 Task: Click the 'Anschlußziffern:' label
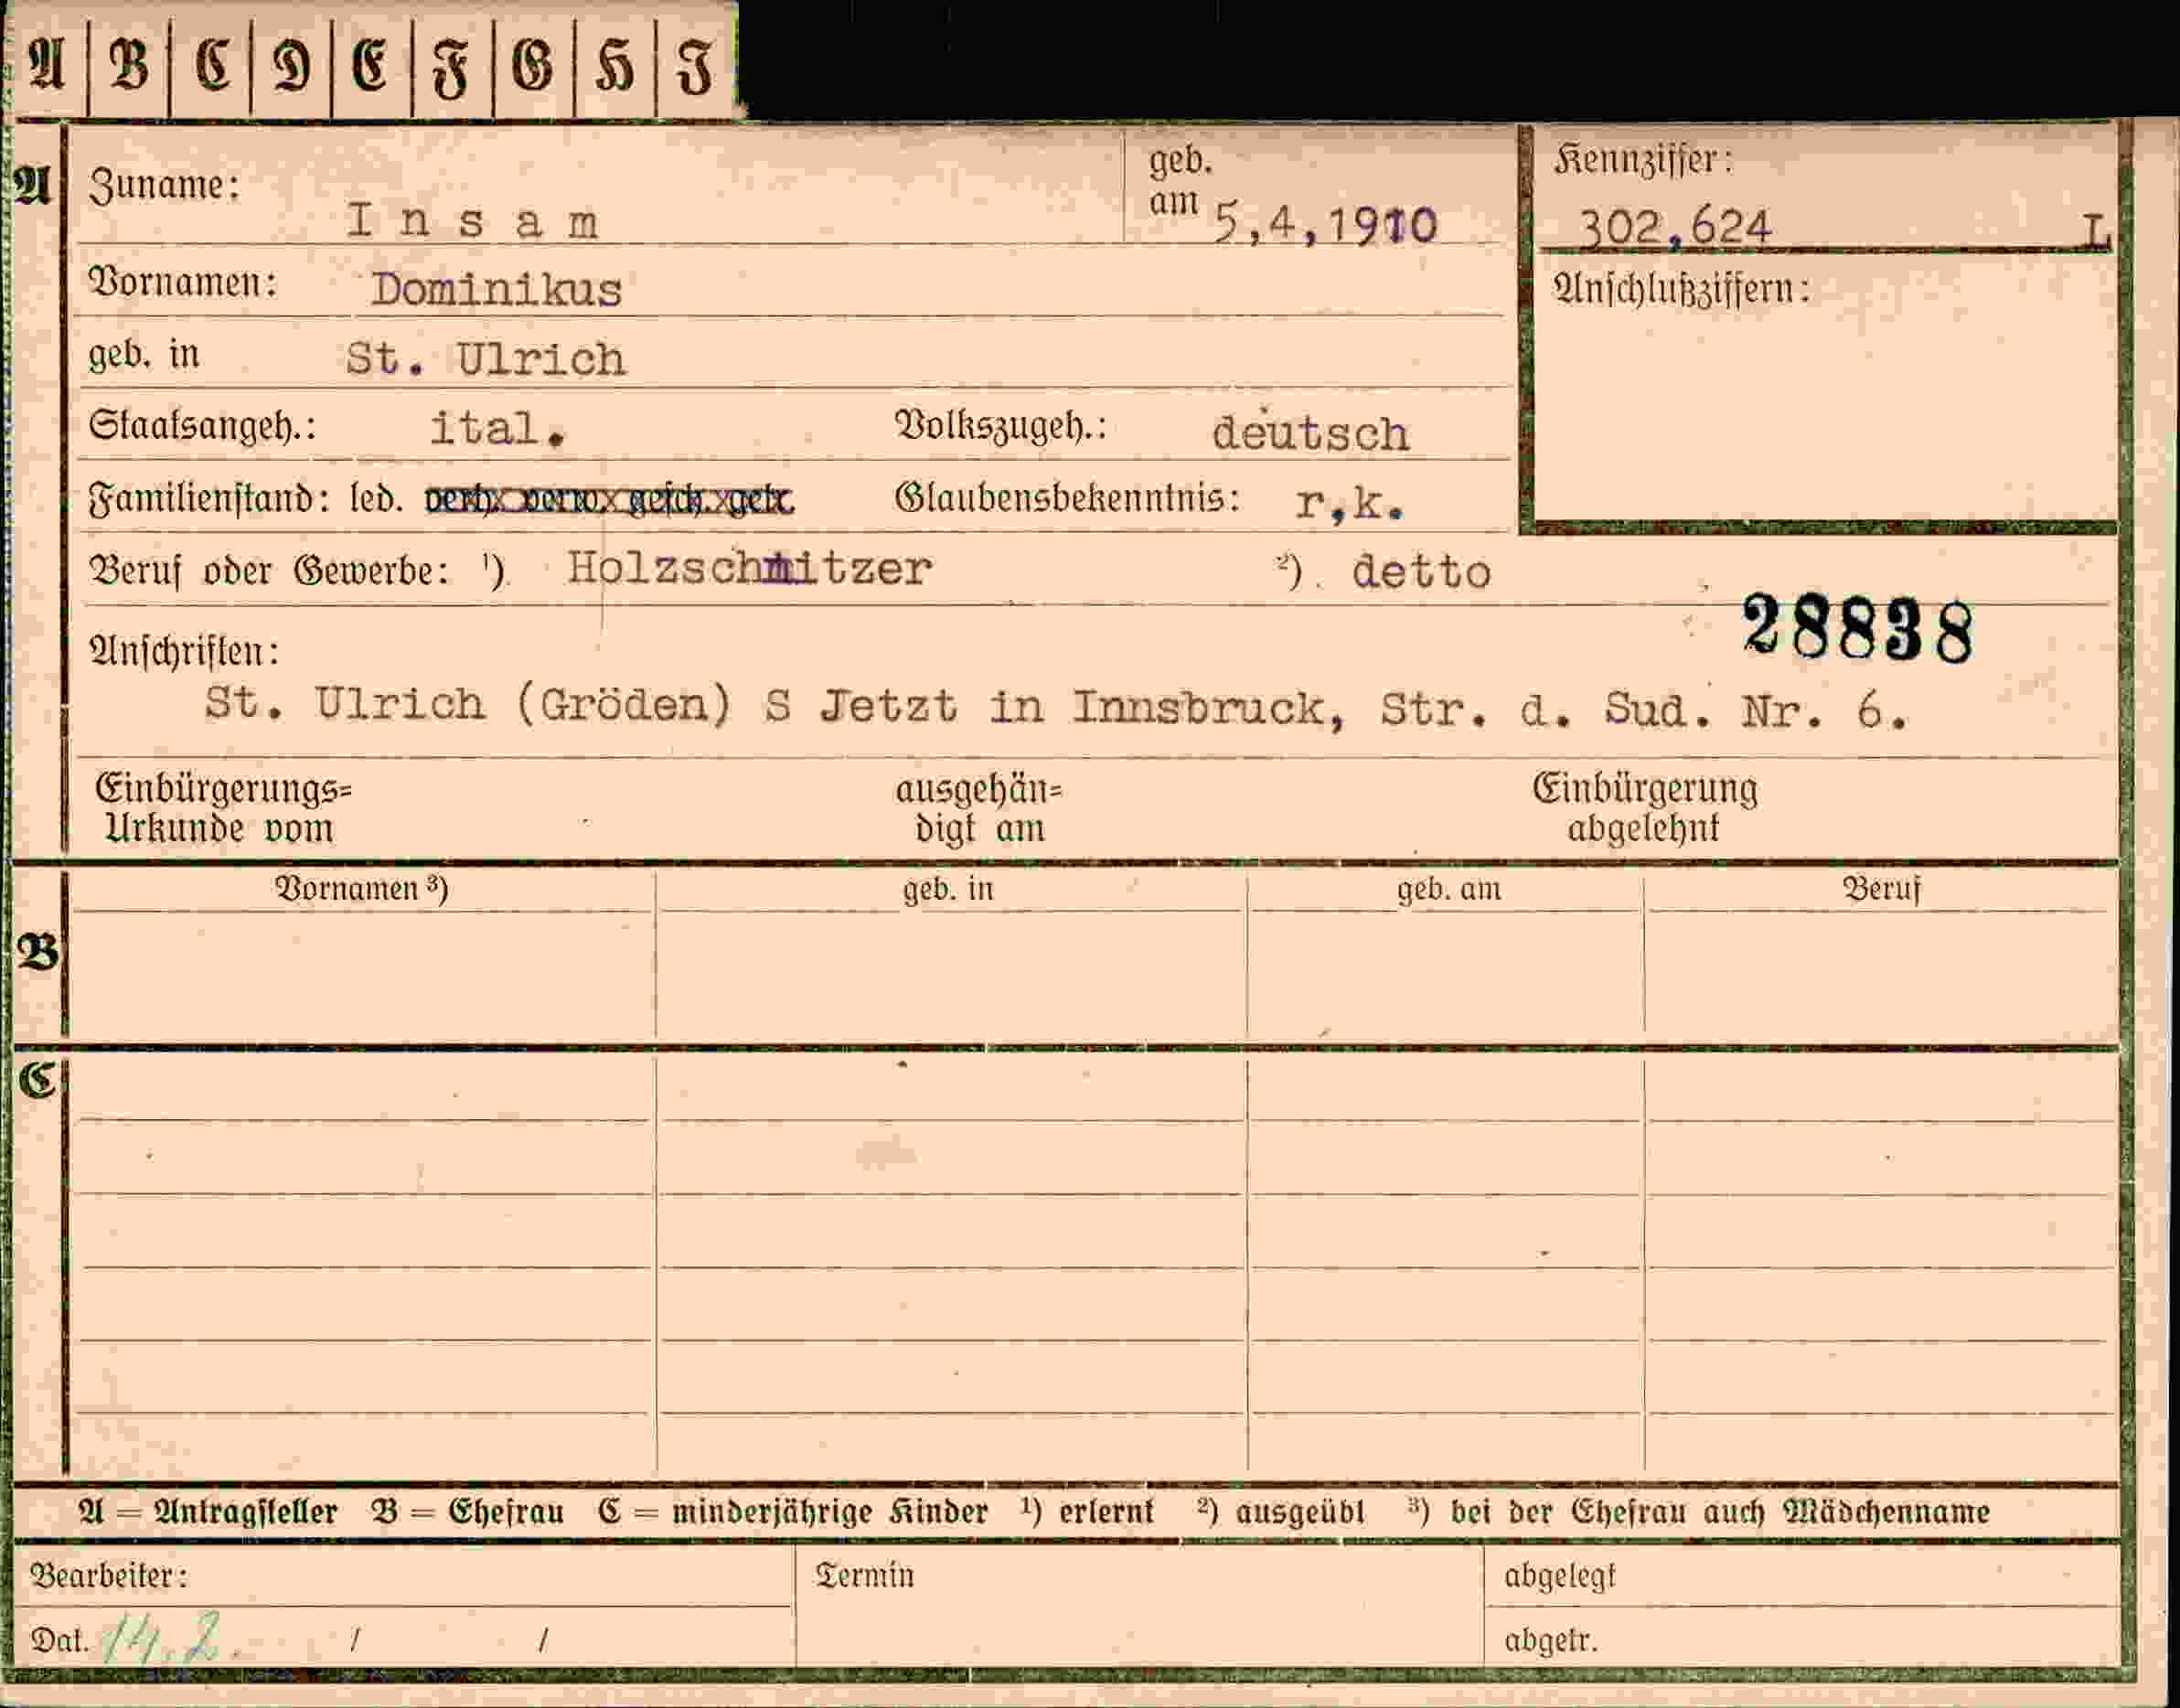(x=1681, y=290)
